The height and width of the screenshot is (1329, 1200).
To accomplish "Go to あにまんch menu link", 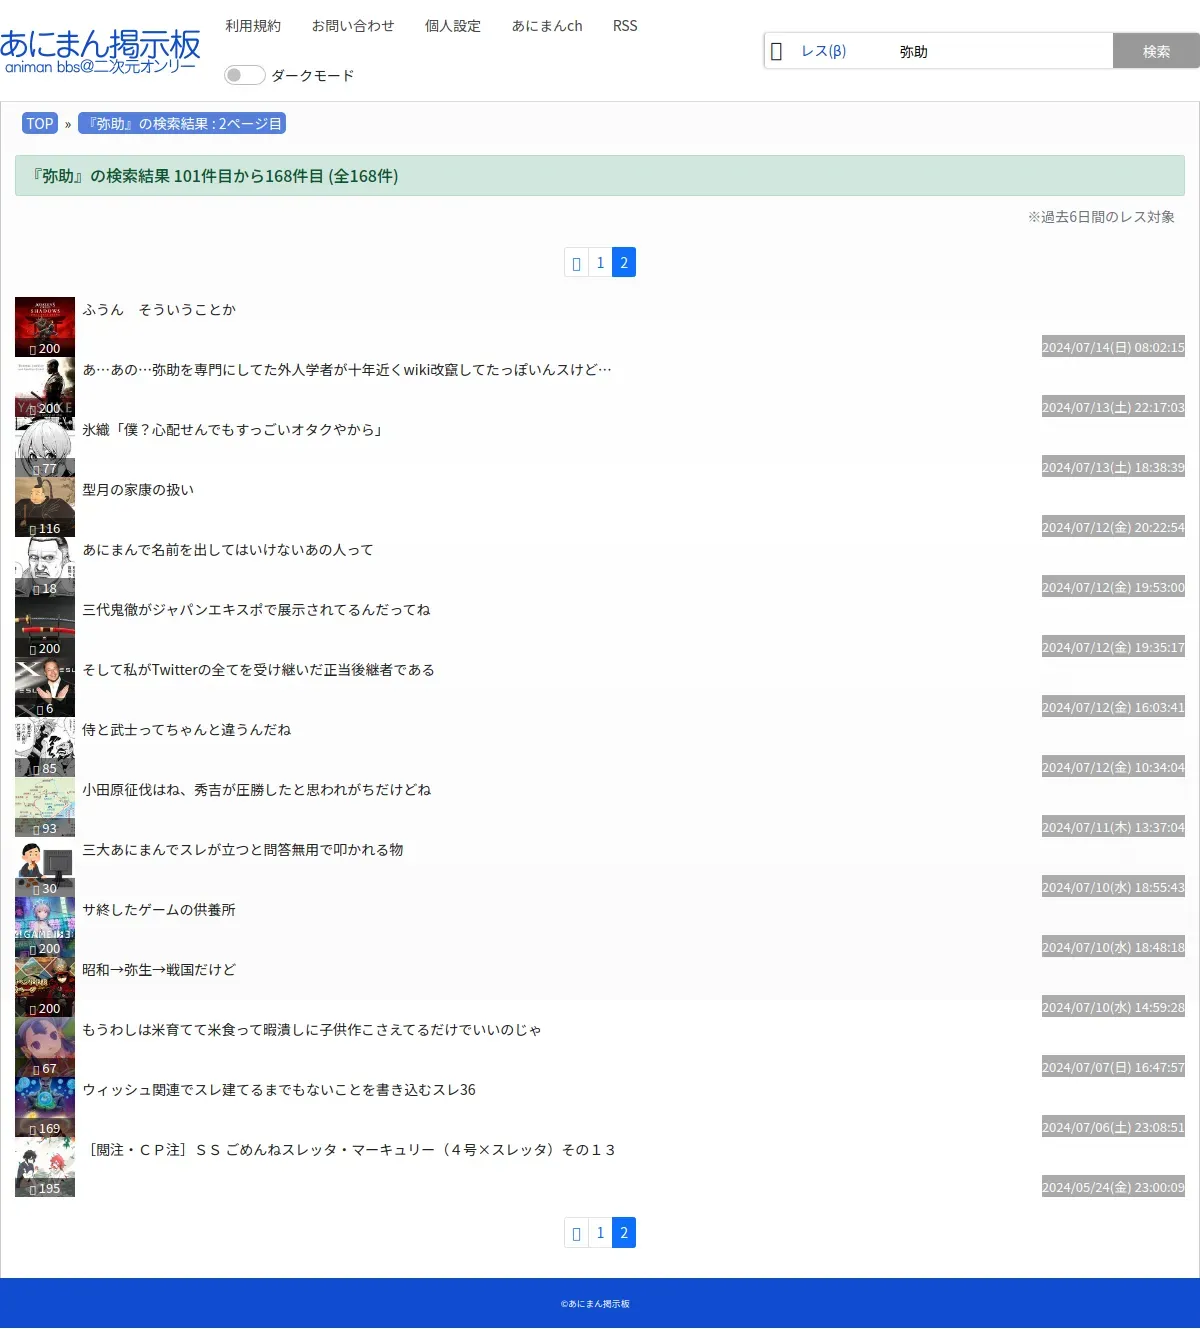I will tap(547, 26).
